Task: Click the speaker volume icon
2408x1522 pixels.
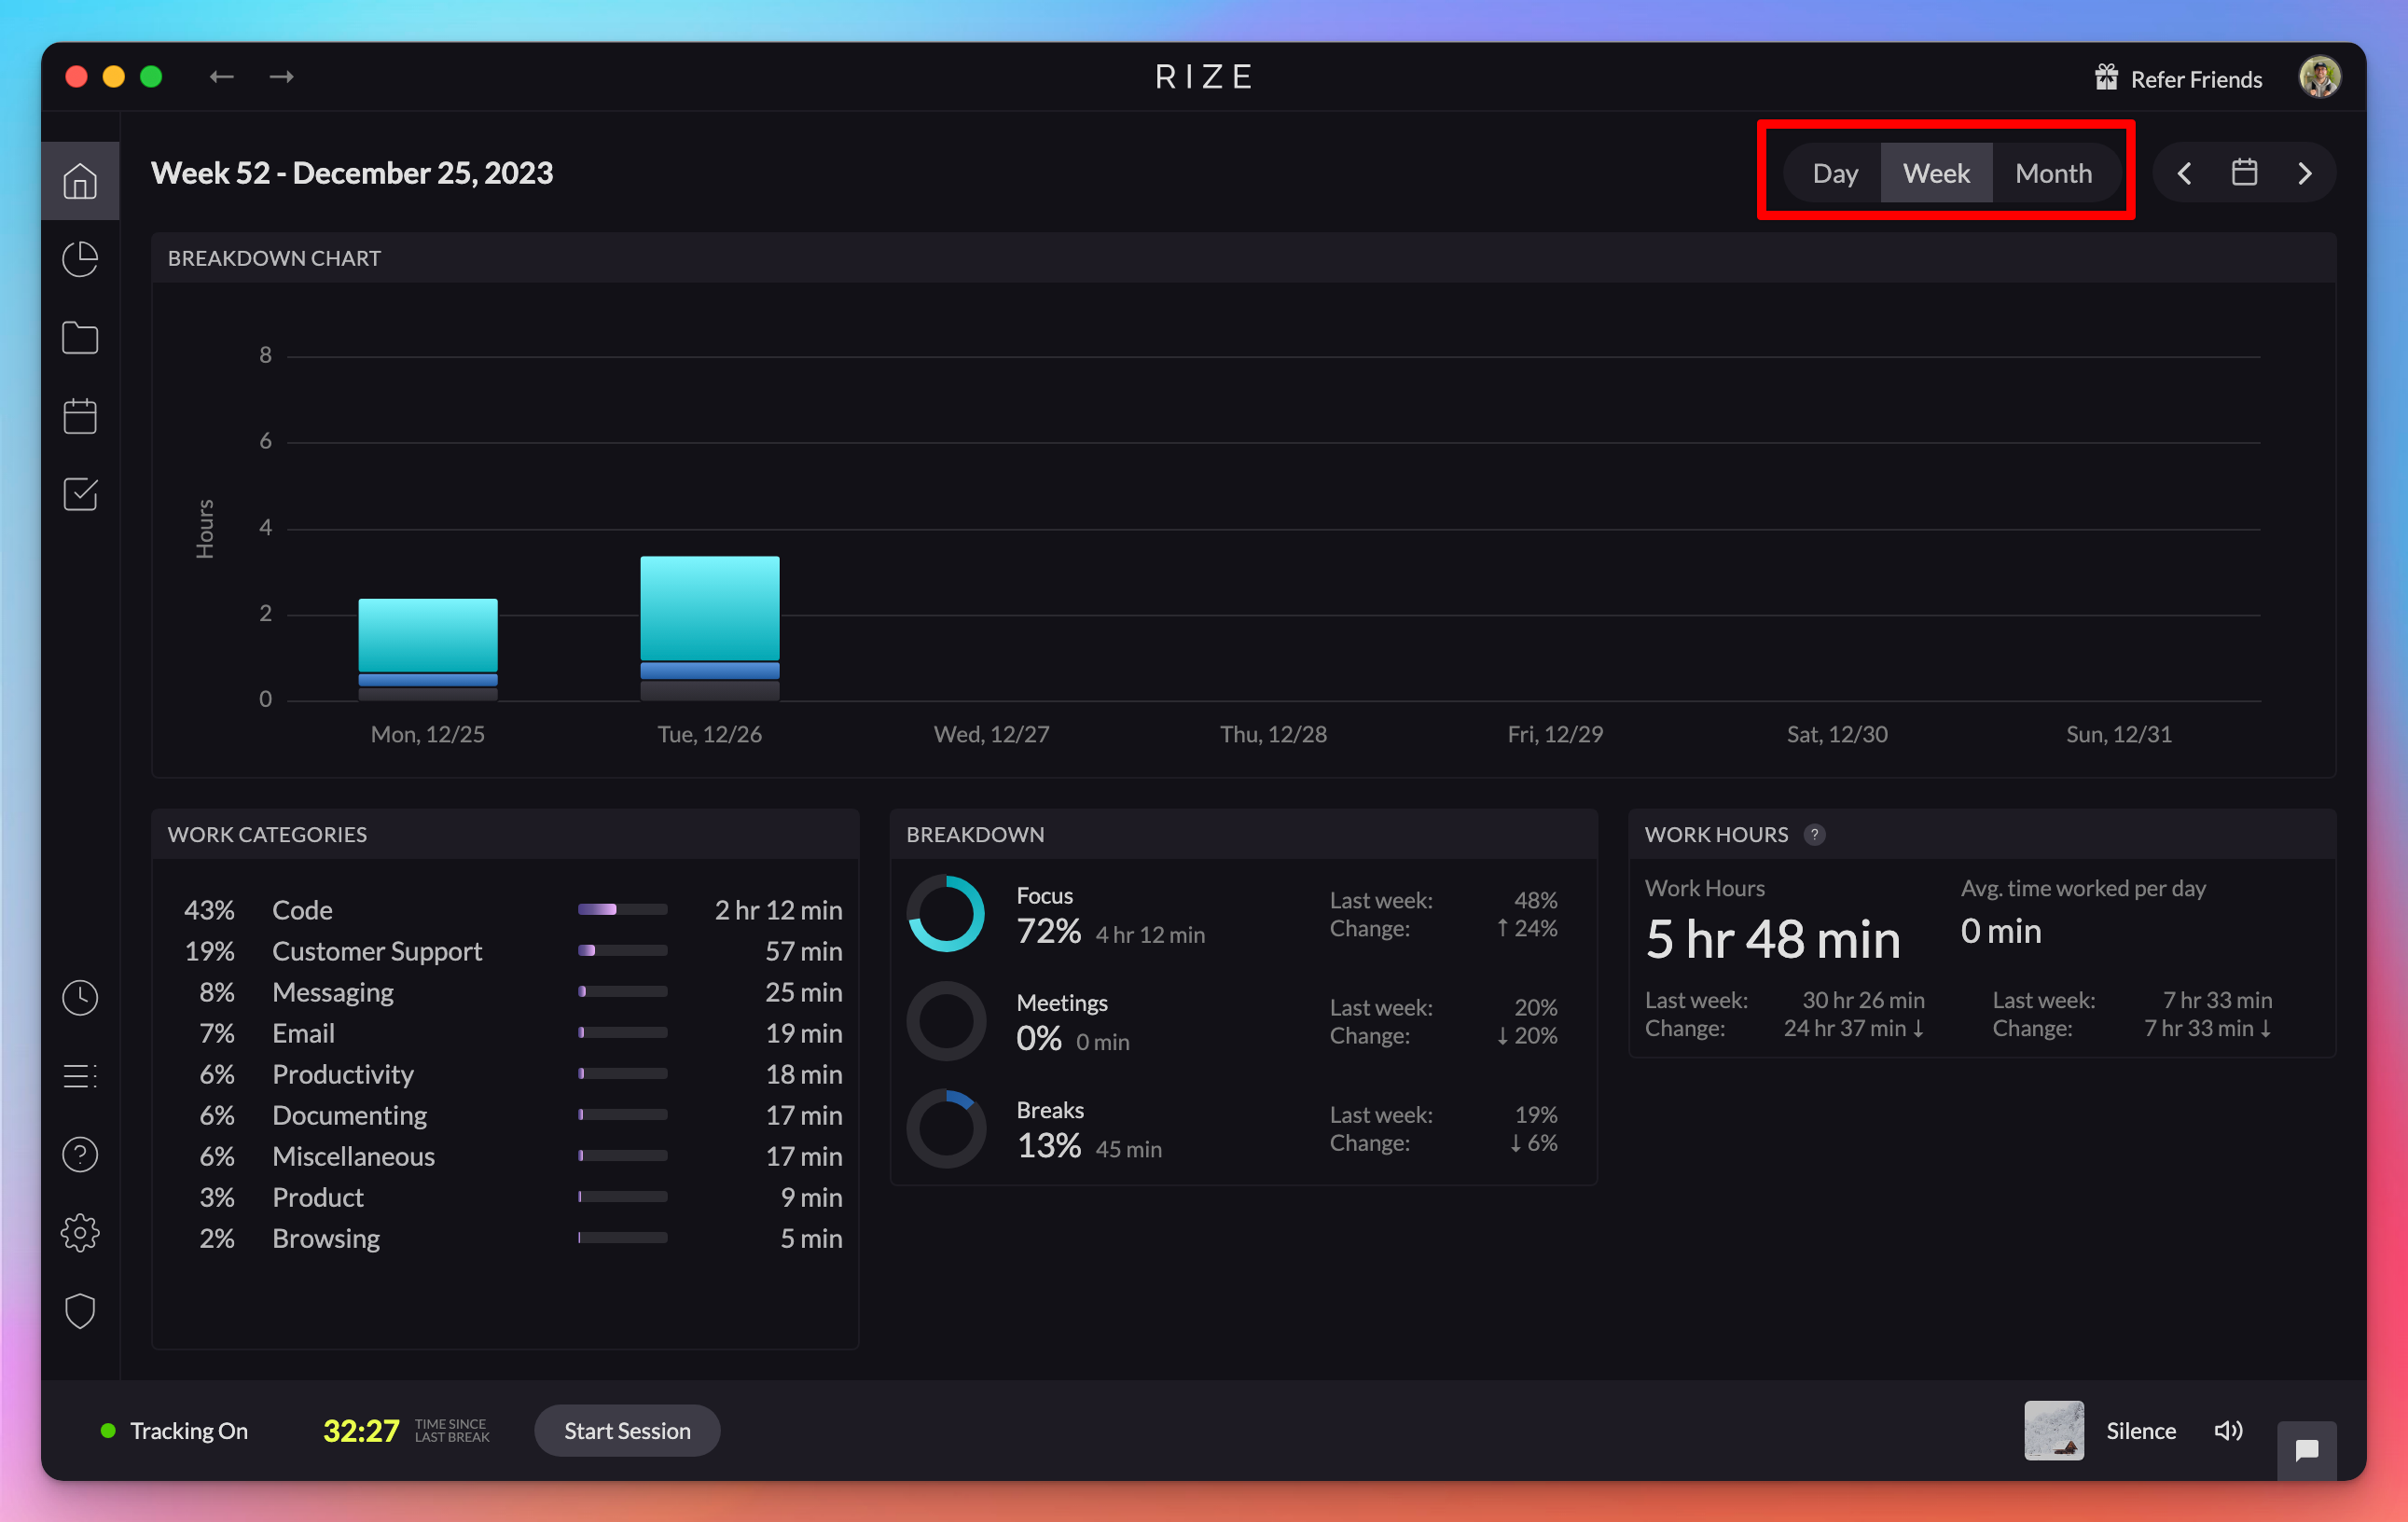Action: [x=2228, y=1430]
